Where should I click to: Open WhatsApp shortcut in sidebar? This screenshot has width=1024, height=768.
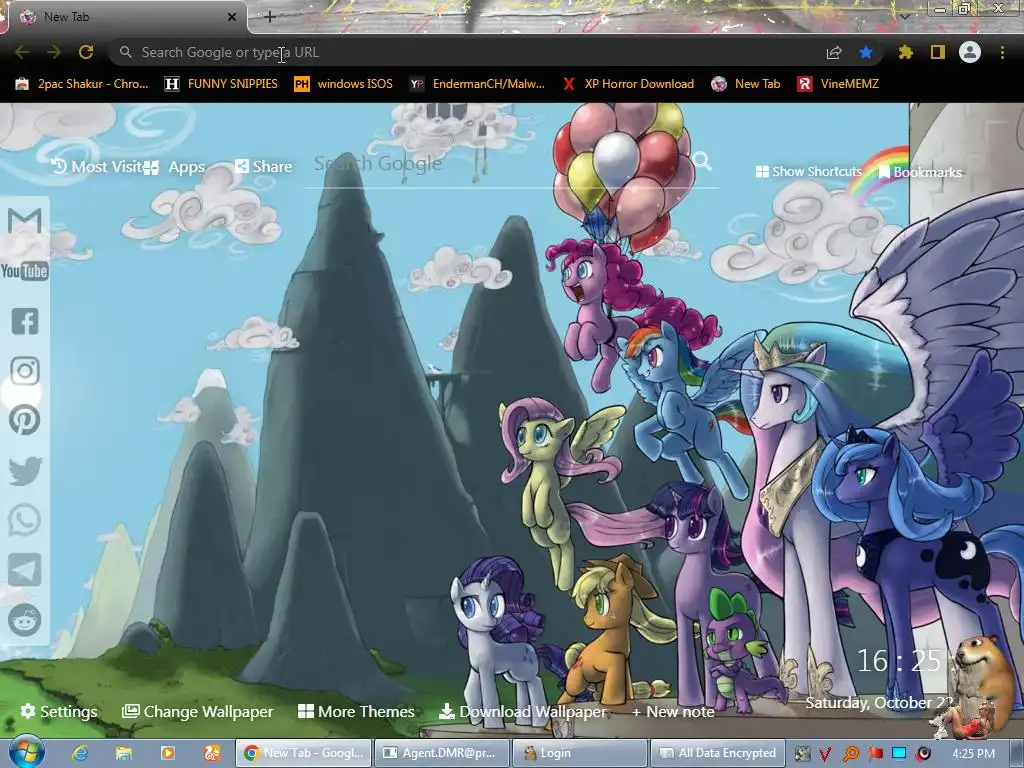(25, 520)
